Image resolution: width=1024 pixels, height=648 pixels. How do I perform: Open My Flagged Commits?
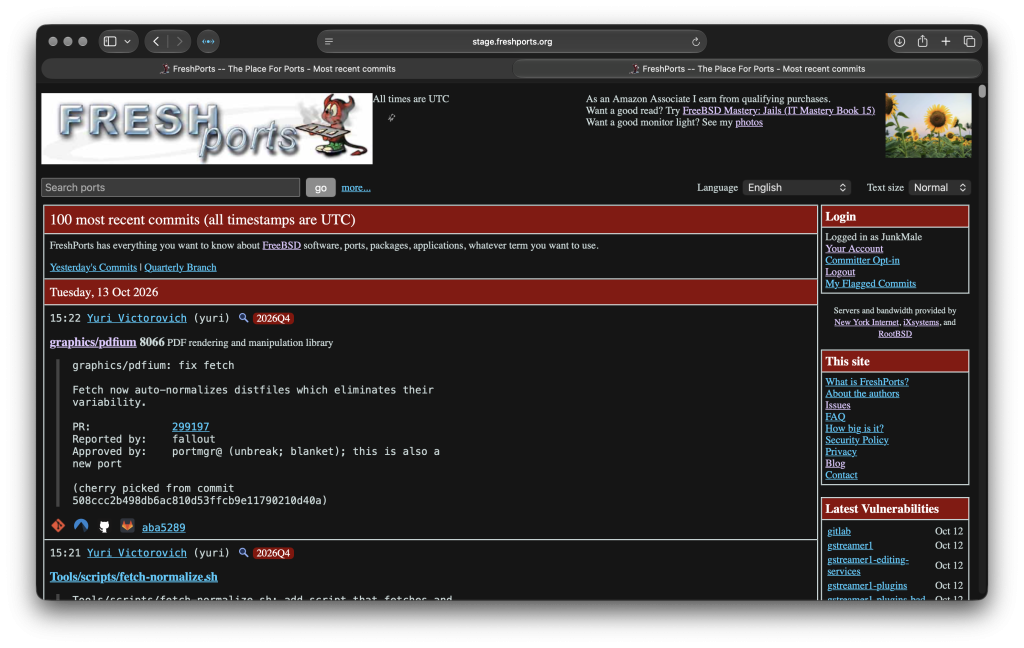click(x=870, y=284)
